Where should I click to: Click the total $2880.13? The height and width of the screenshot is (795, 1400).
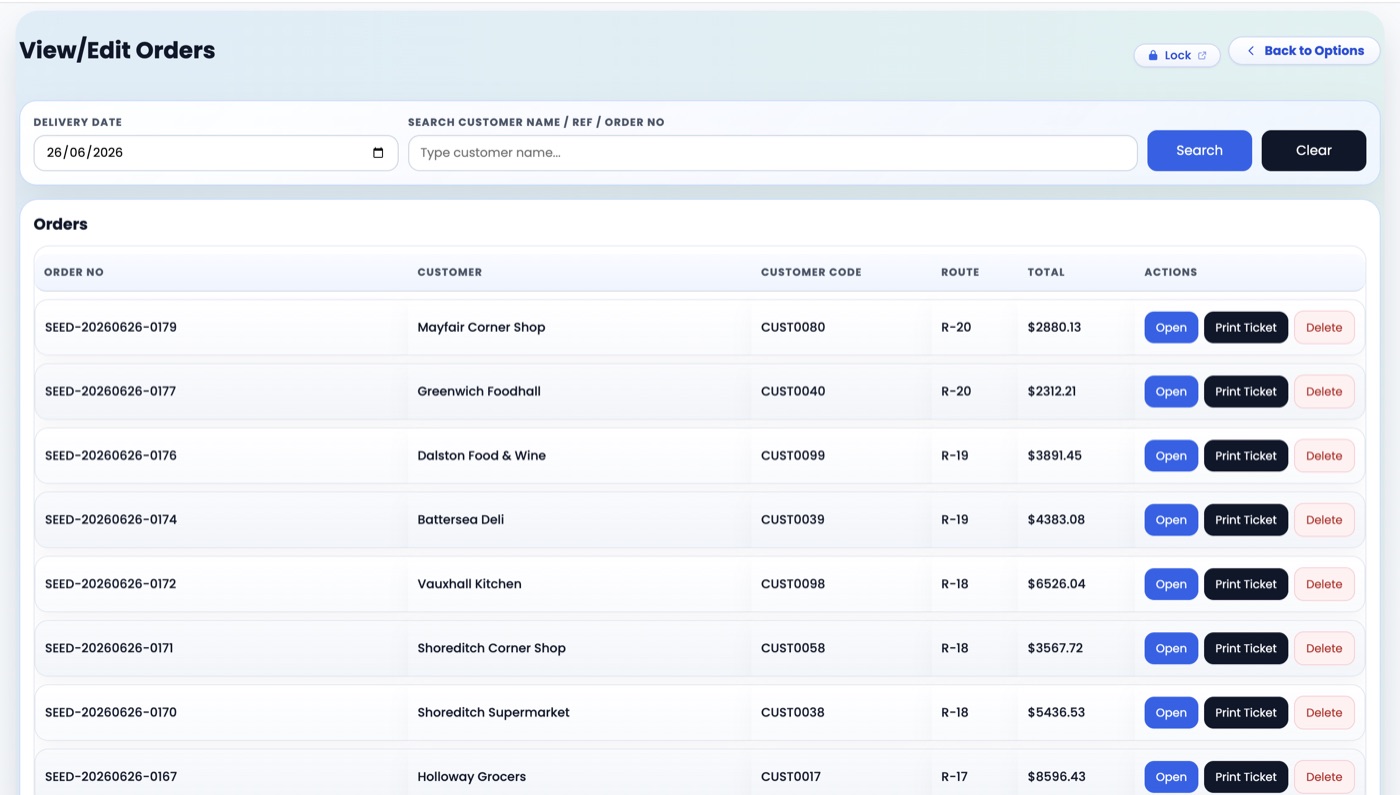pyautogui.click(x=1054, y=327)
